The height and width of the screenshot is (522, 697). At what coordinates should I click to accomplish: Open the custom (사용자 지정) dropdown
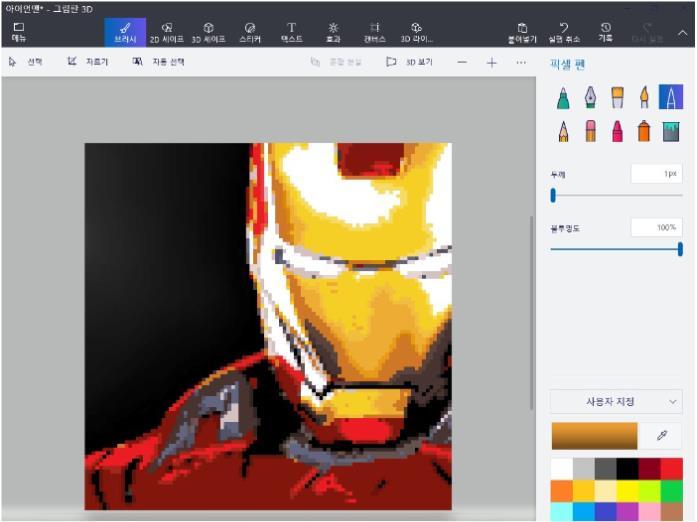pyautogui.click(x=616, y=402)
